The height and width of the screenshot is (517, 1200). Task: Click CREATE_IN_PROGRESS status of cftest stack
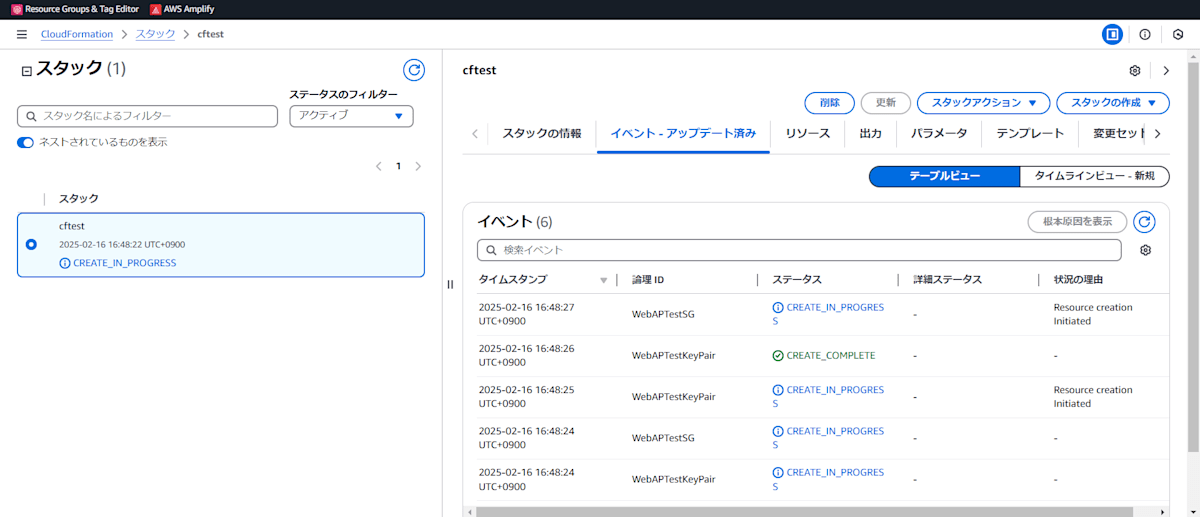118,263
